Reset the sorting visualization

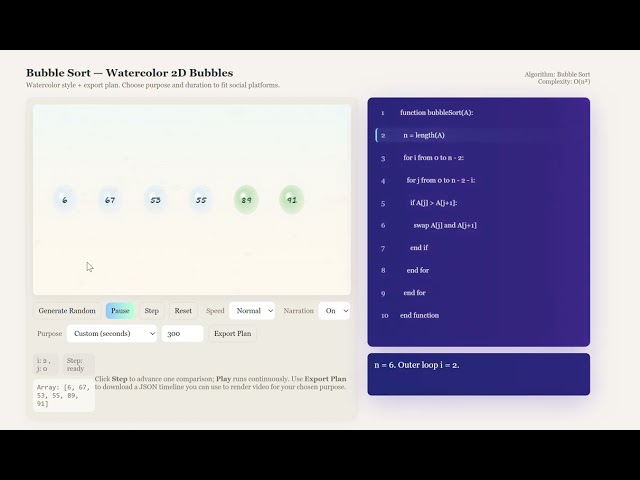click(x=183, y=311)
